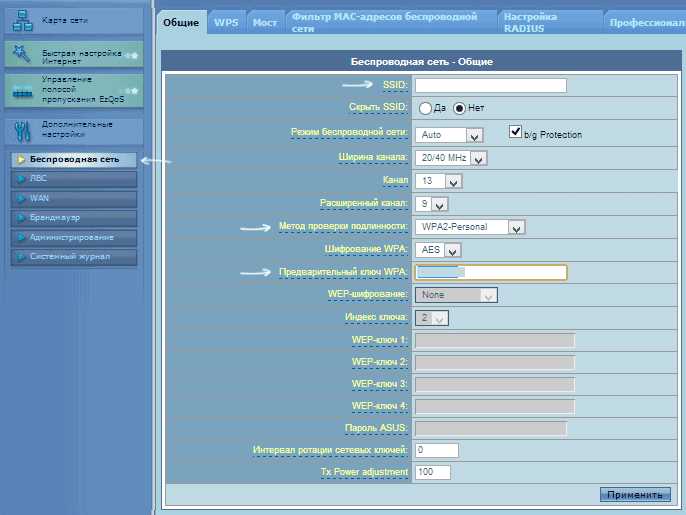Open the Network Map (Карта сети) icon
The image size is (686, 515).
22,21
